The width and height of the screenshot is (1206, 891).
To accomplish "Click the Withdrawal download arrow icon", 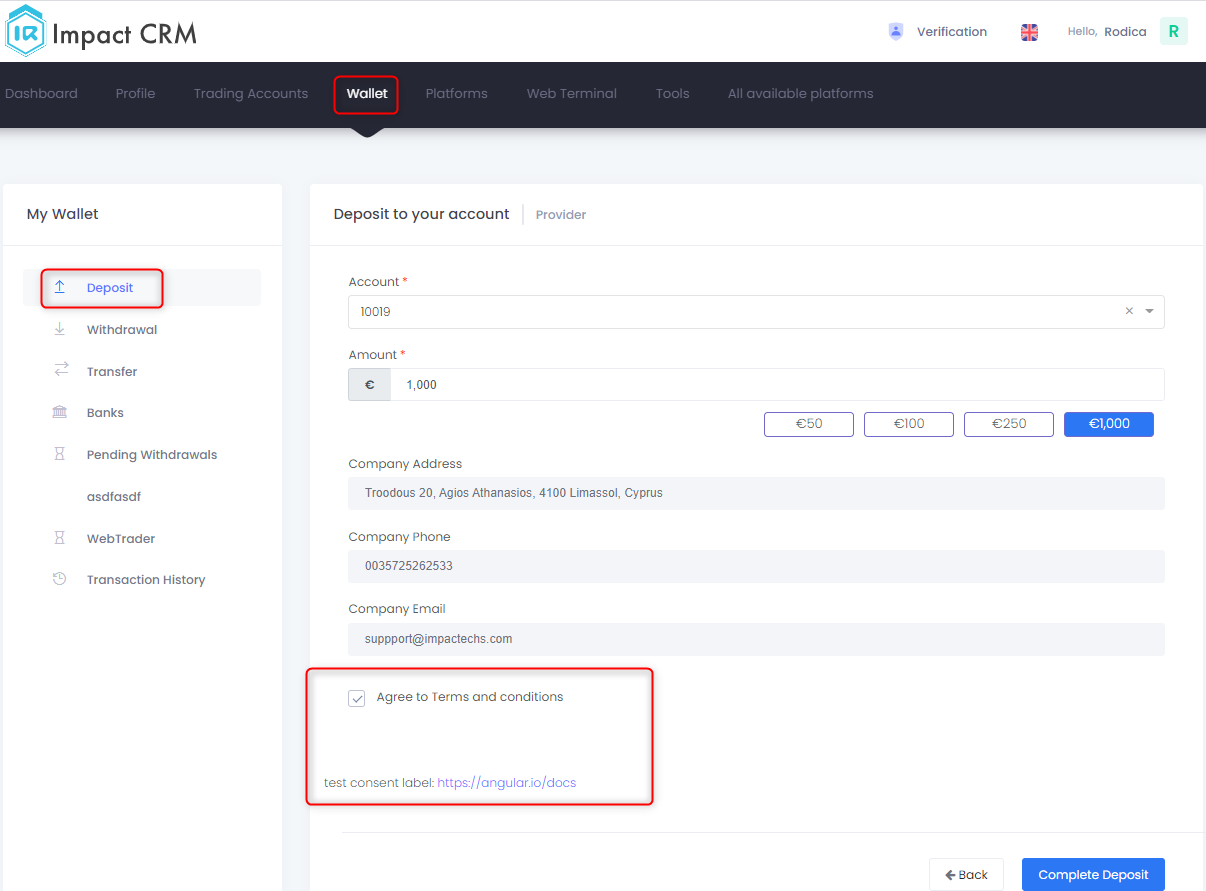I will click(x=60, y=329).
